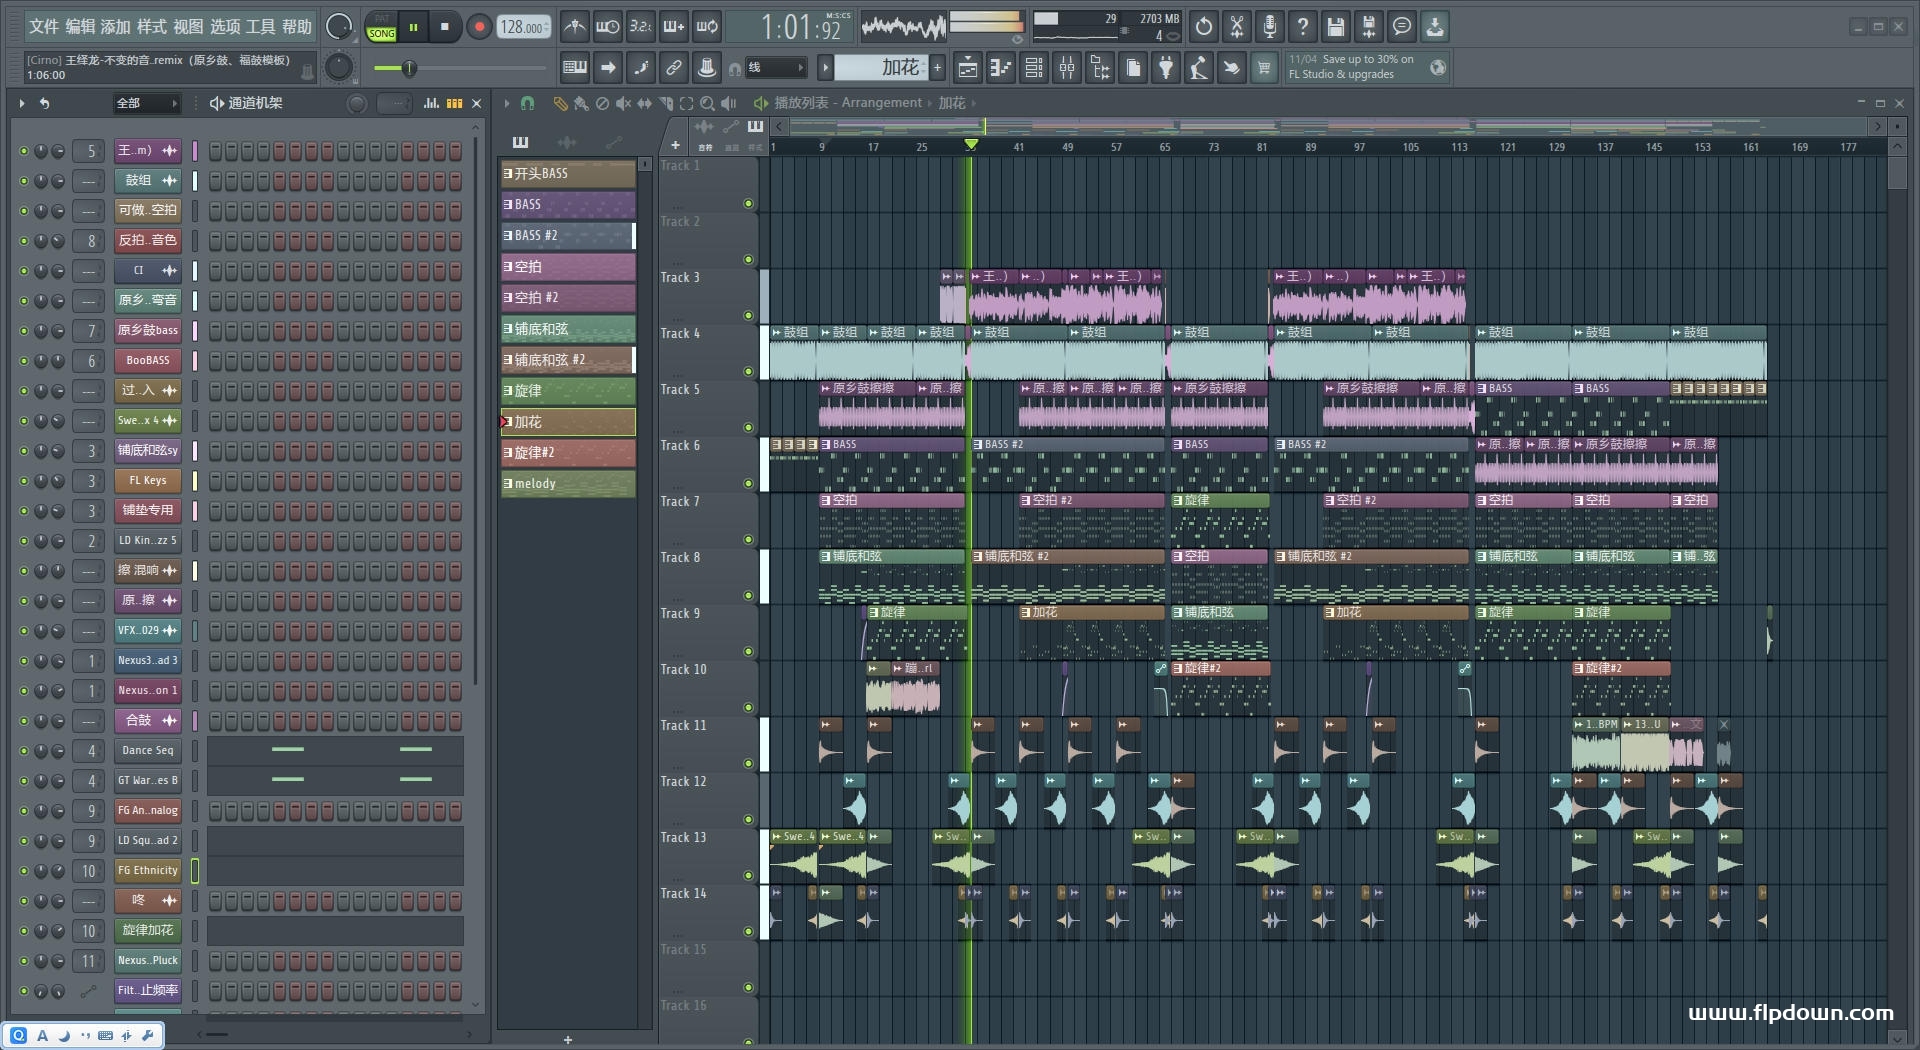Toggle mute LED of FL Keys channel

pos(24,481)
